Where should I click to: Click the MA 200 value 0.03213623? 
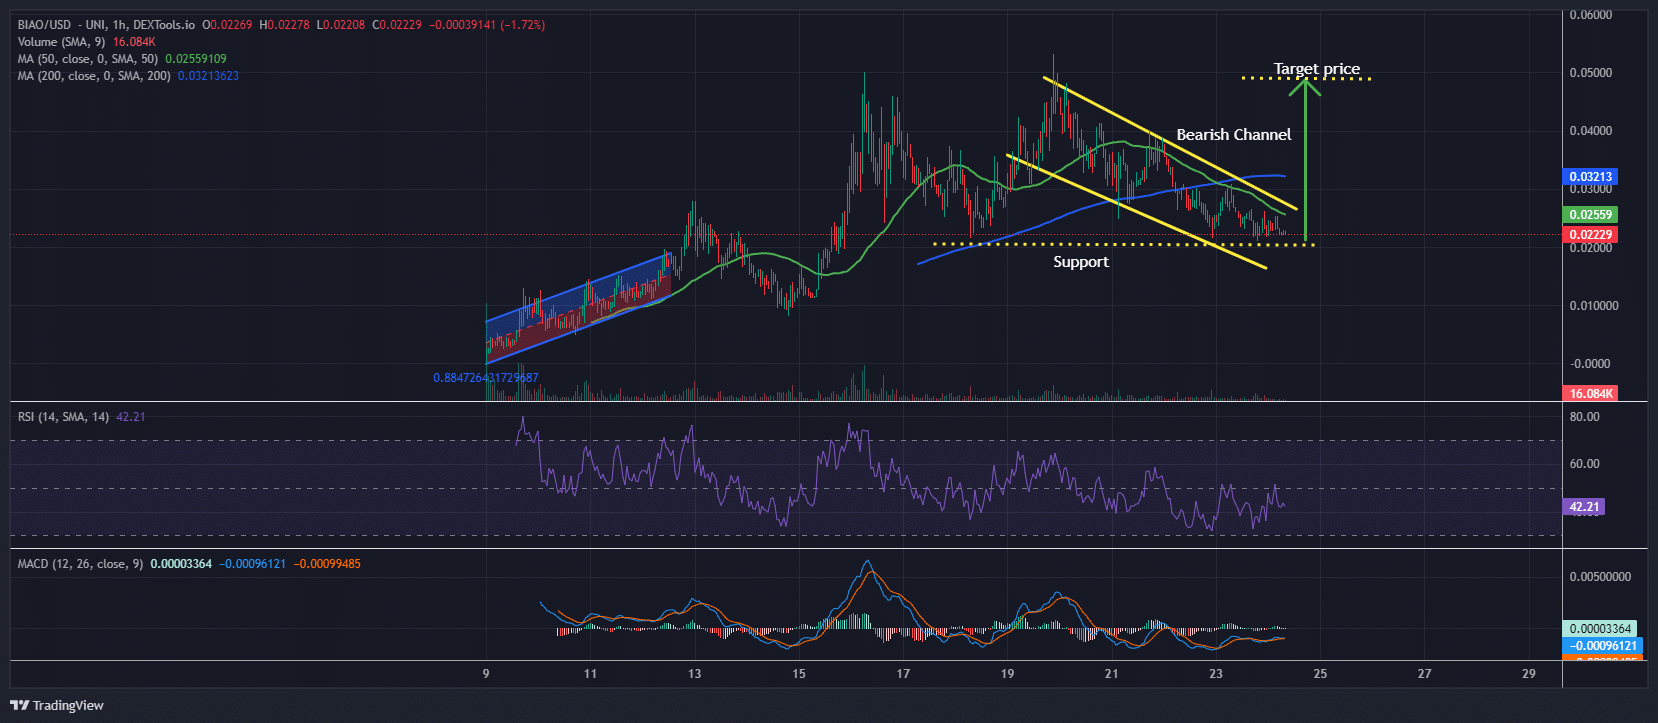208,76
